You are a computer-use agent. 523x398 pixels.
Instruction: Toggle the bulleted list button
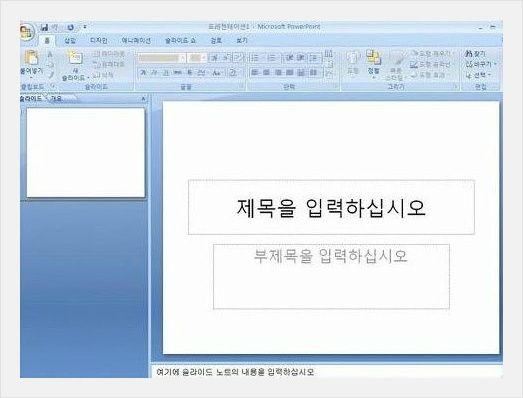point(256,58)
